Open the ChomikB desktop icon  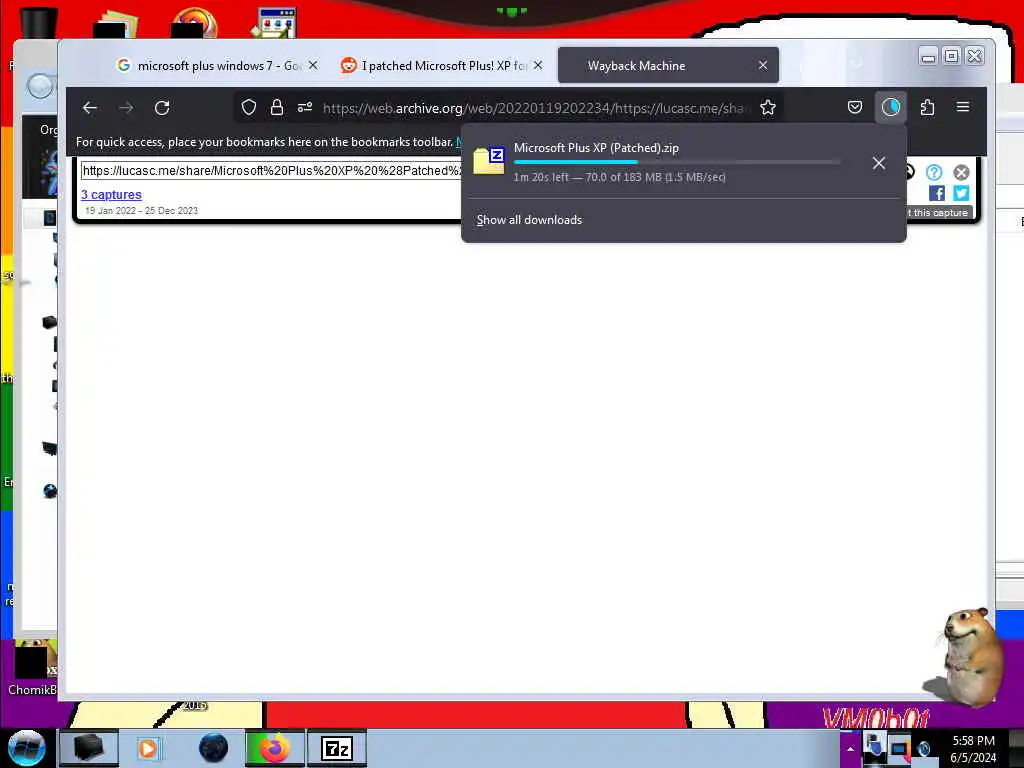(32, 669)
